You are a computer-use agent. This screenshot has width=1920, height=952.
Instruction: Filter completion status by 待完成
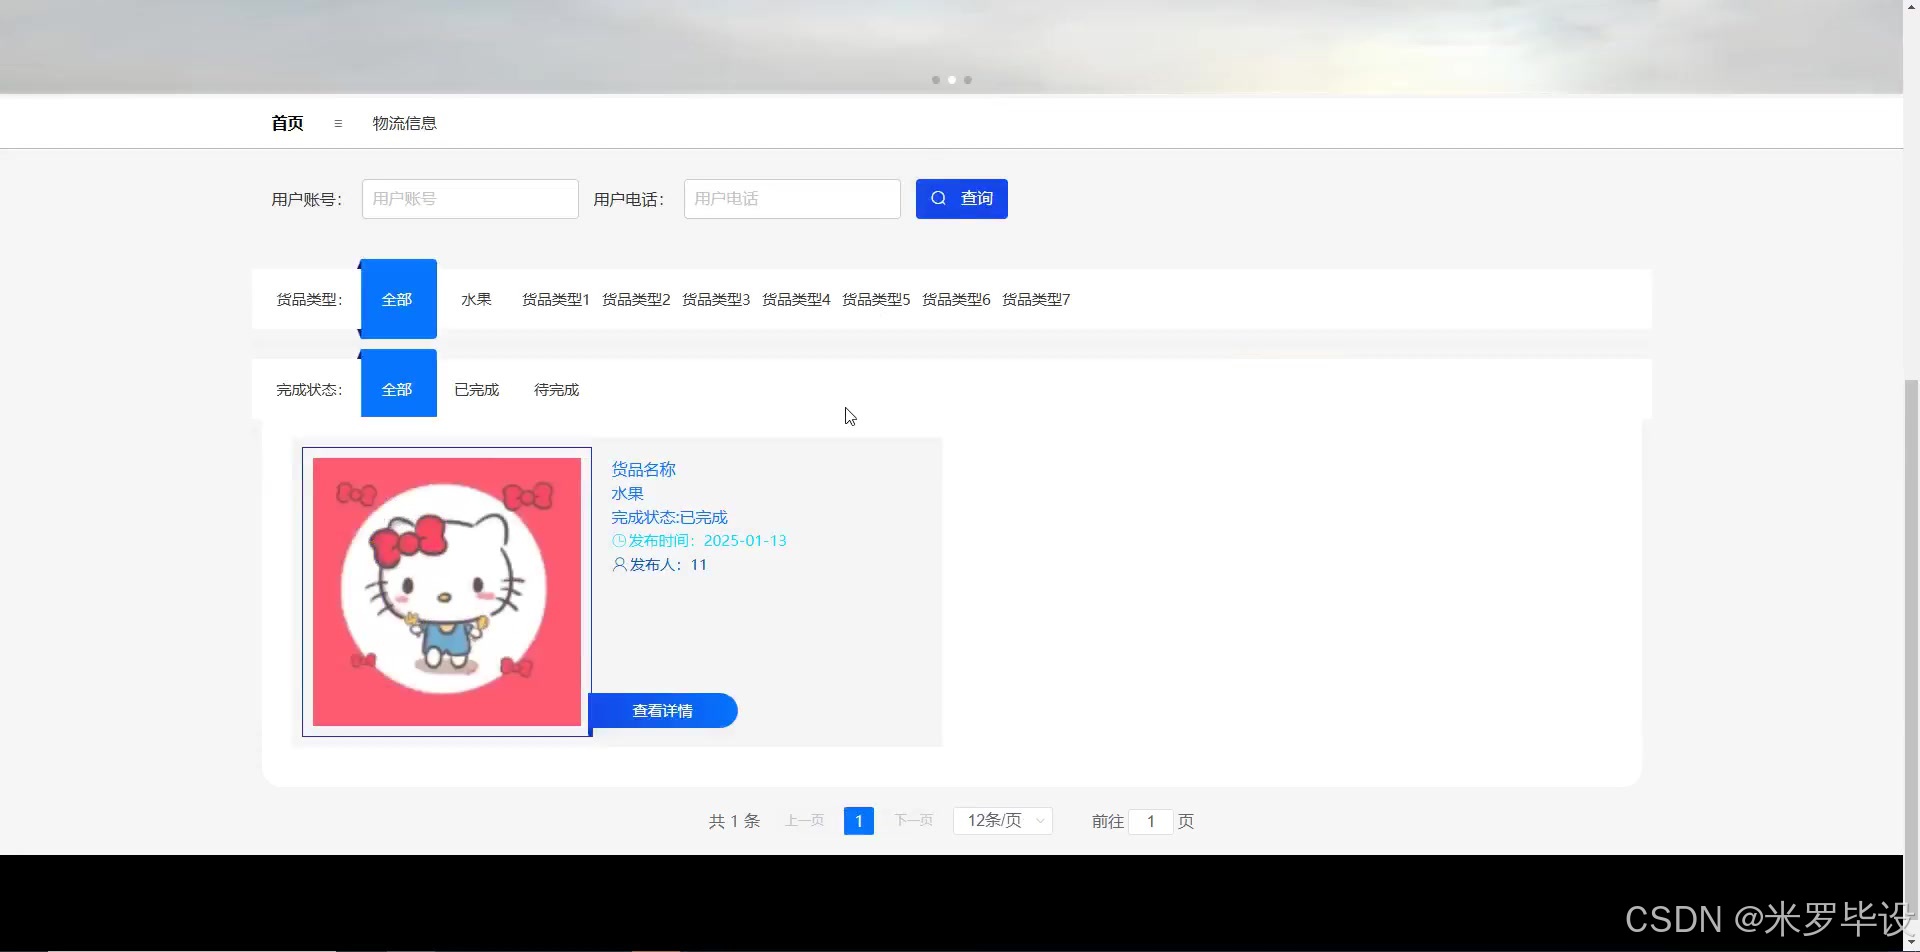(x=556, y=390)
